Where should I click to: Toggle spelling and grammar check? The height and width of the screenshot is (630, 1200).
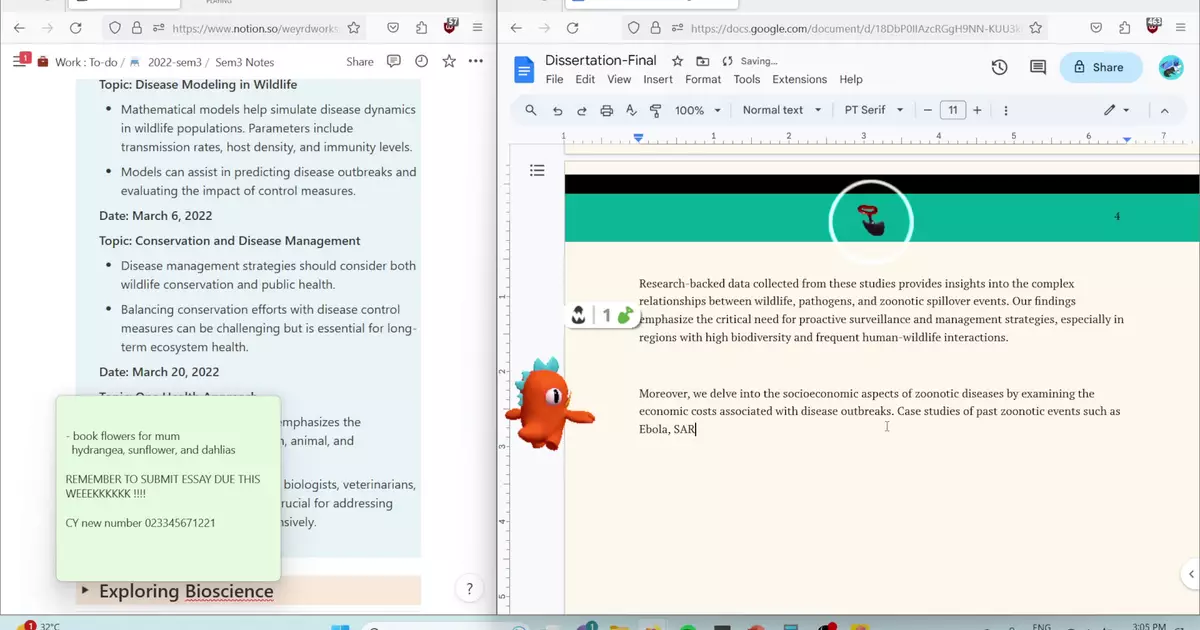point(631,110)
